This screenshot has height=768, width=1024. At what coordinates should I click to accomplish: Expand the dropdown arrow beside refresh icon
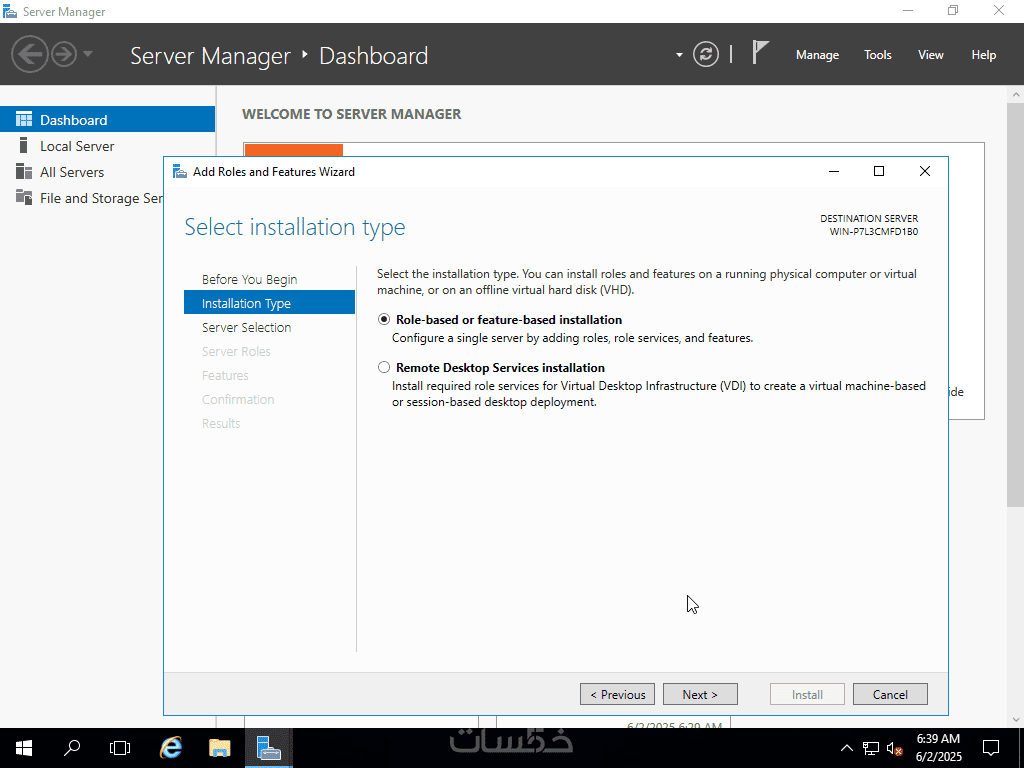pos(679,55)
